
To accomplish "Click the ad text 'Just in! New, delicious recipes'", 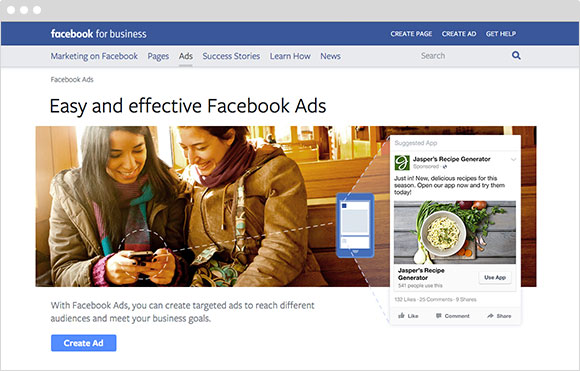I will 449,185.
